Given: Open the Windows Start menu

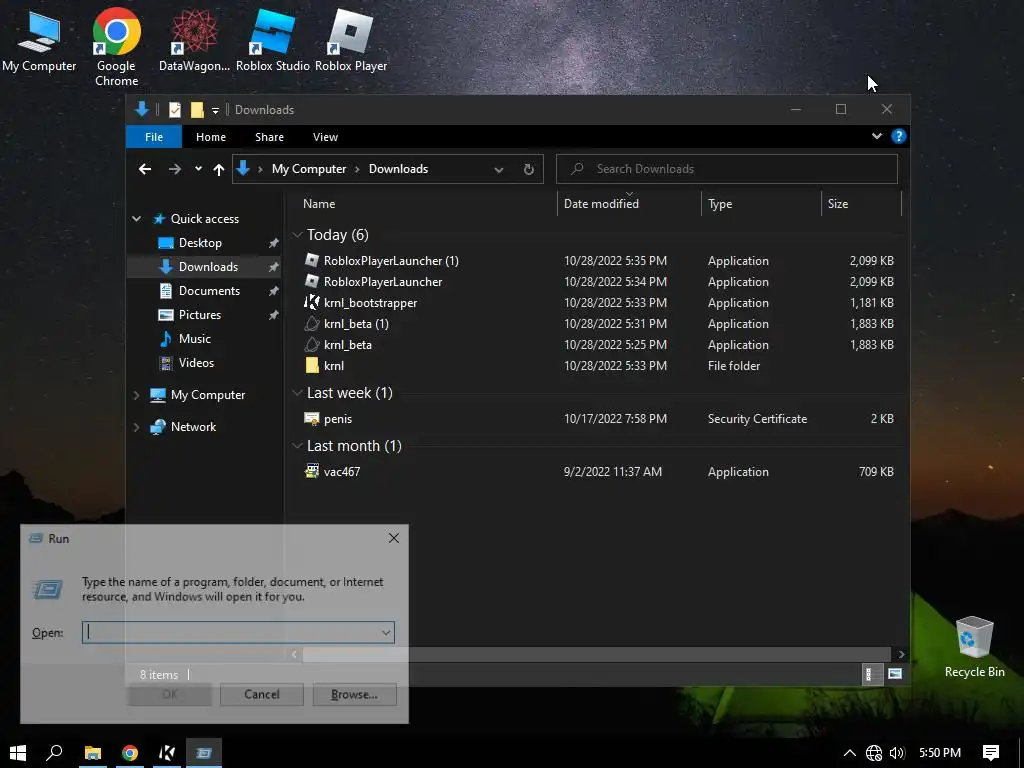Looking at the screenshot, I should click(18, 753).
